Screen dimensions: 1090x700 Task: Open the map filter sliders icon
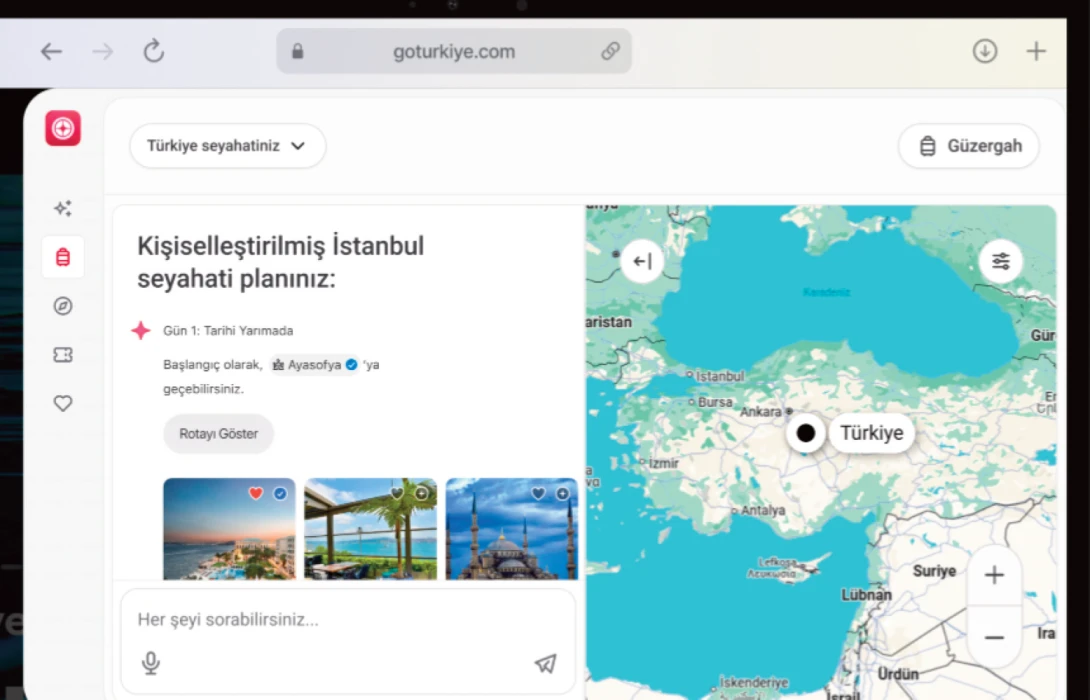point(1001,261)
